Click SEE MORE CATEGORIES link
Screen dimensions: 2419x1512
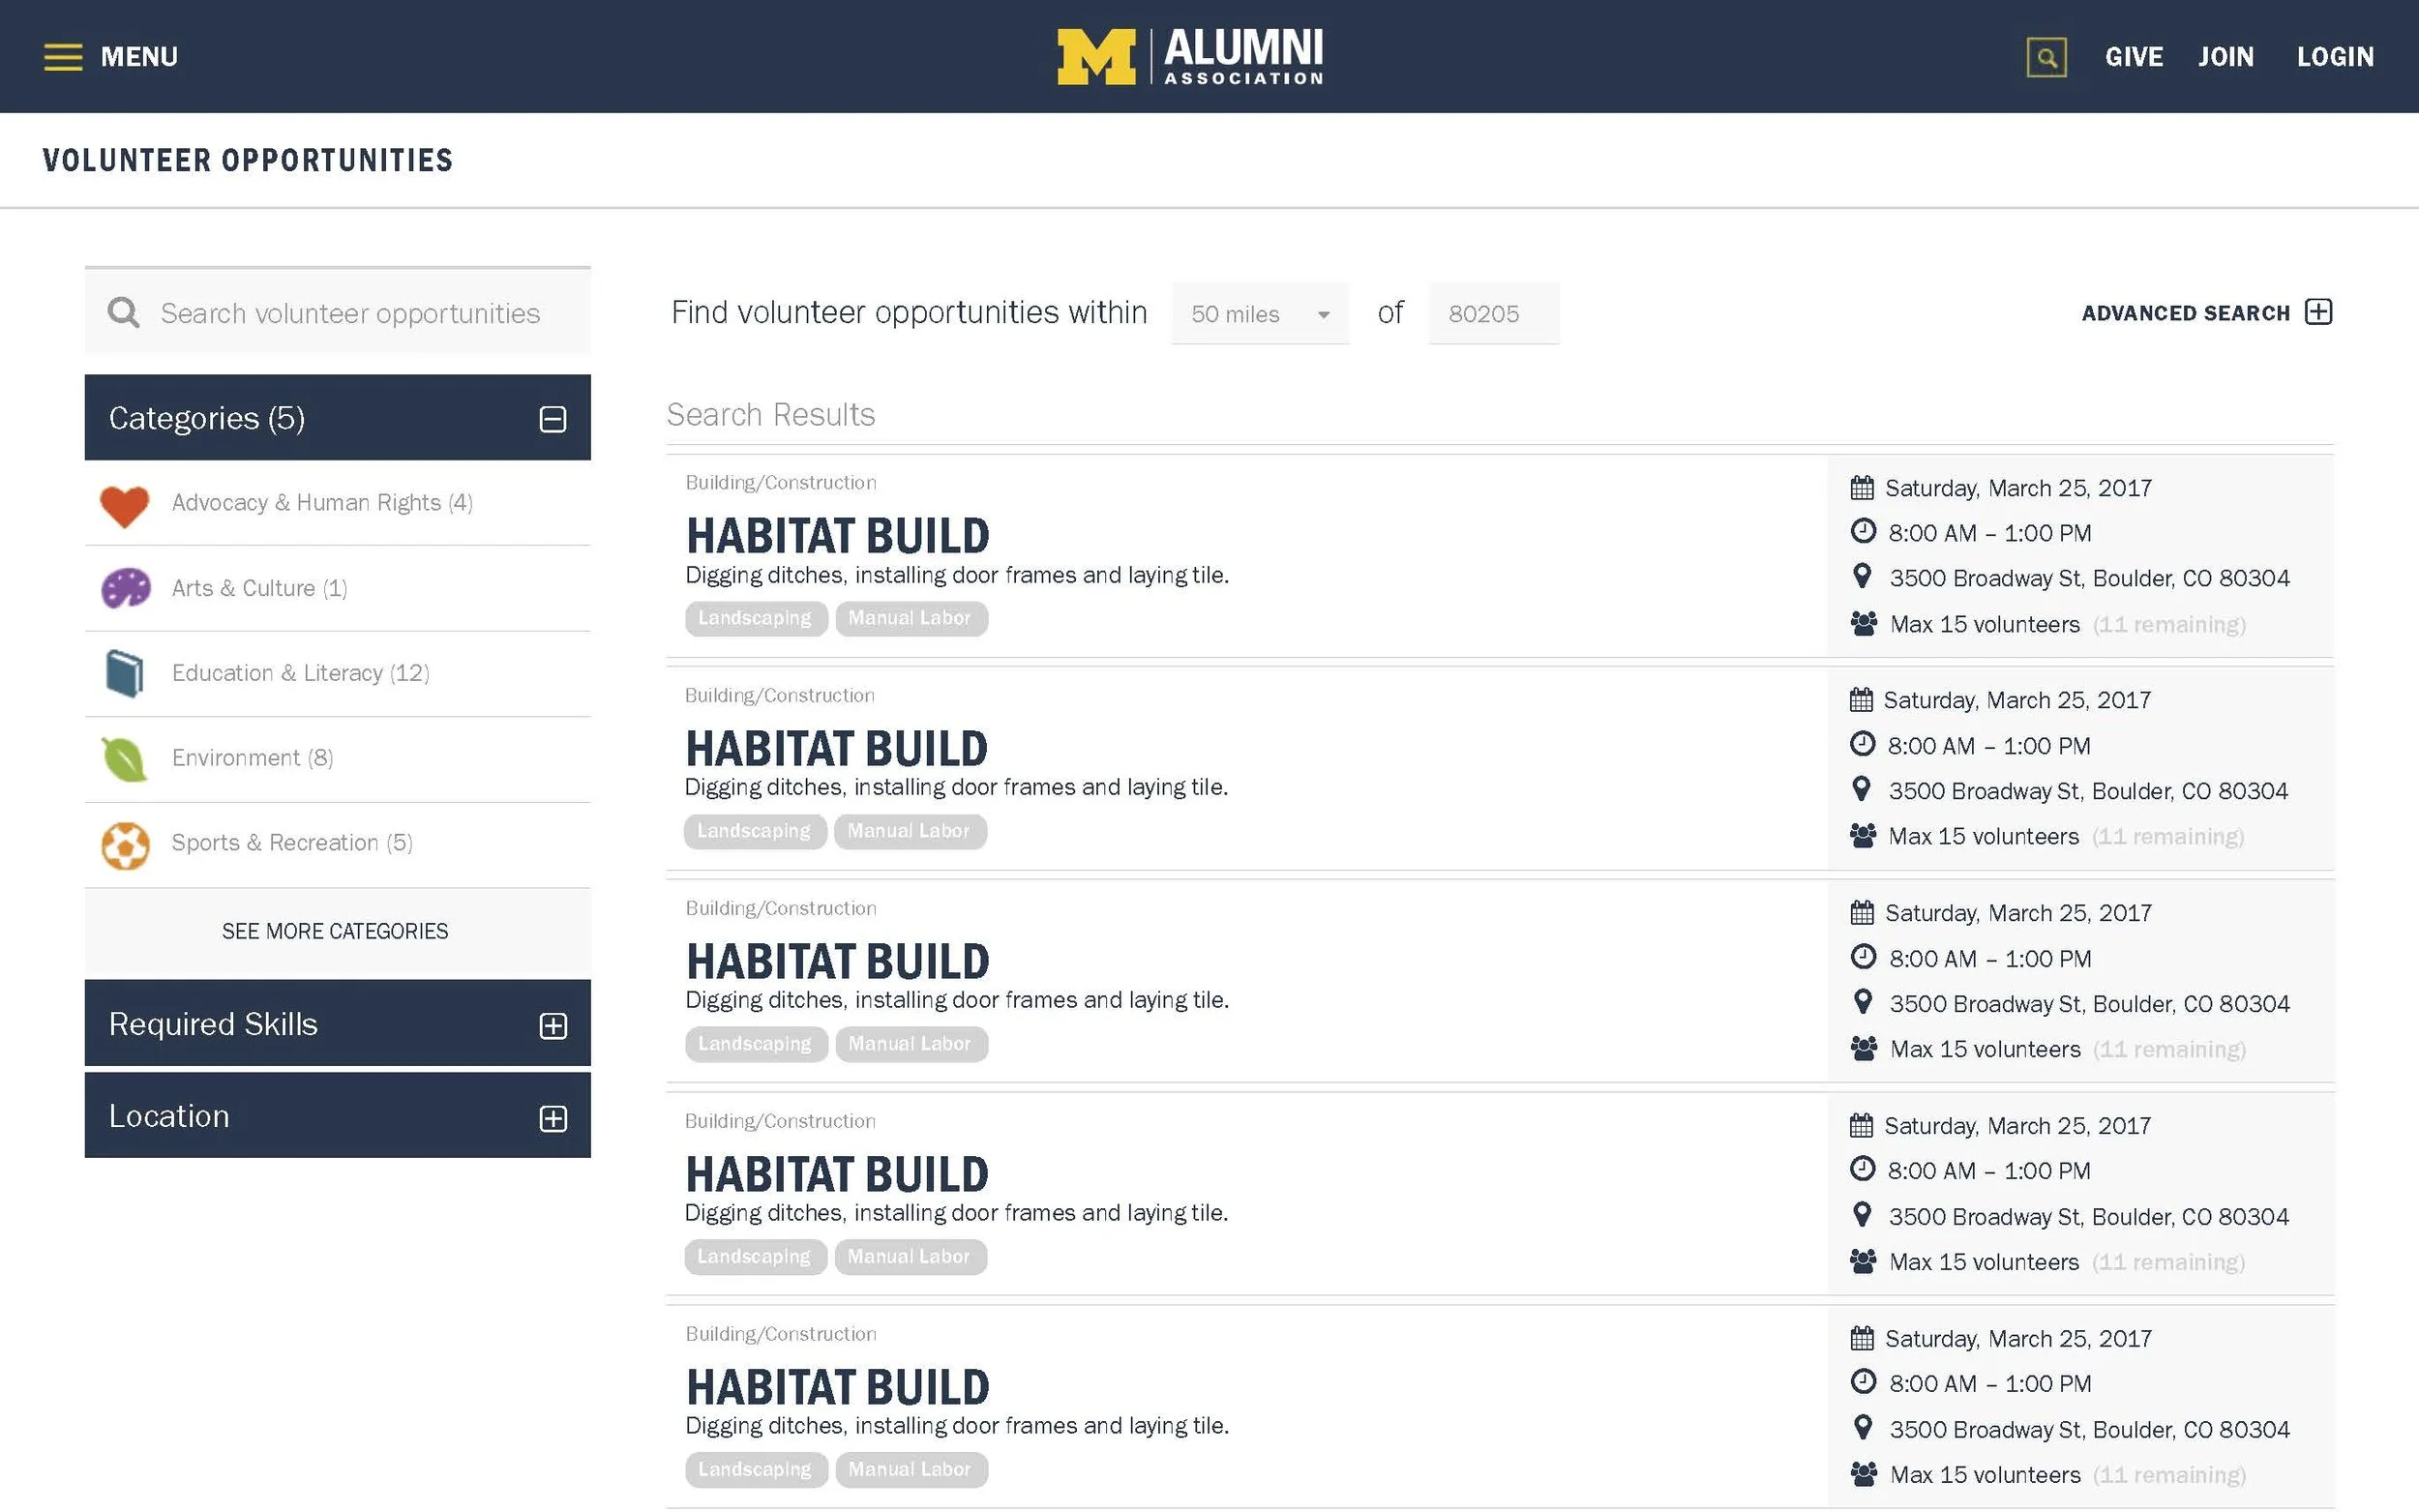[334, 930]
